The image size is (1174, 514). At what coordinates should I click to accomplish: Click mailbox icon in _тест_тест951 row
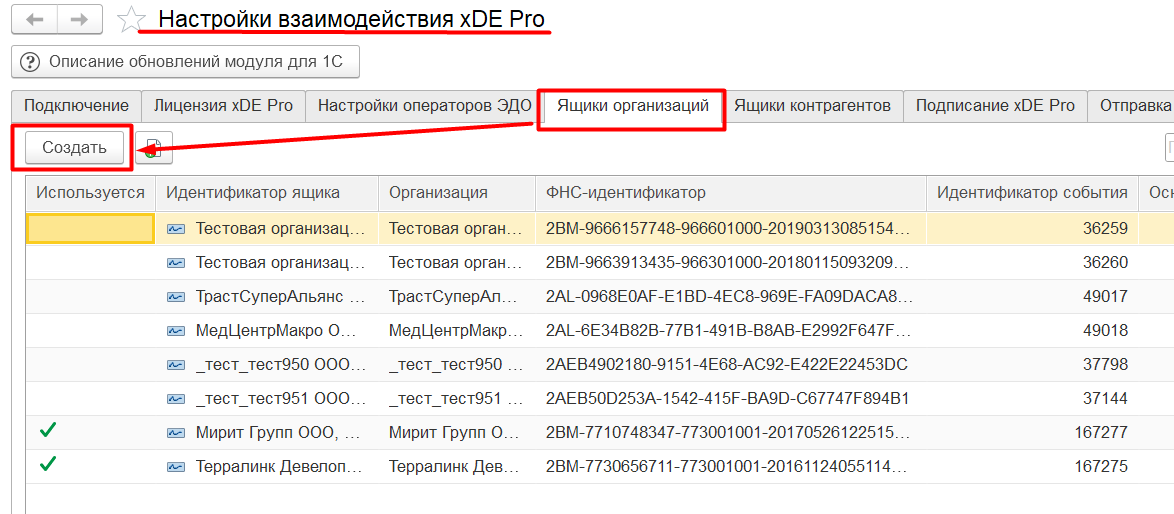pos(176,399)
